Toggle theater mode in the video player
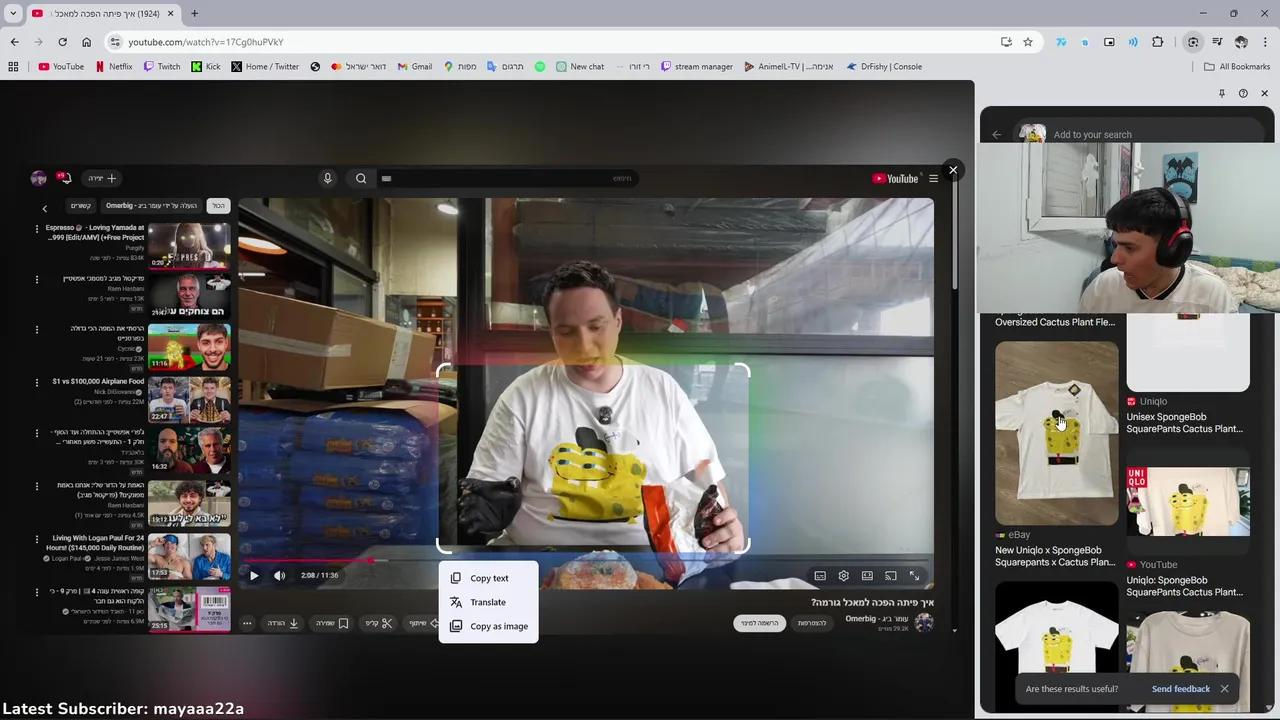The width and height of the screenshot is (1280, 720). click(x=867, y=576)
